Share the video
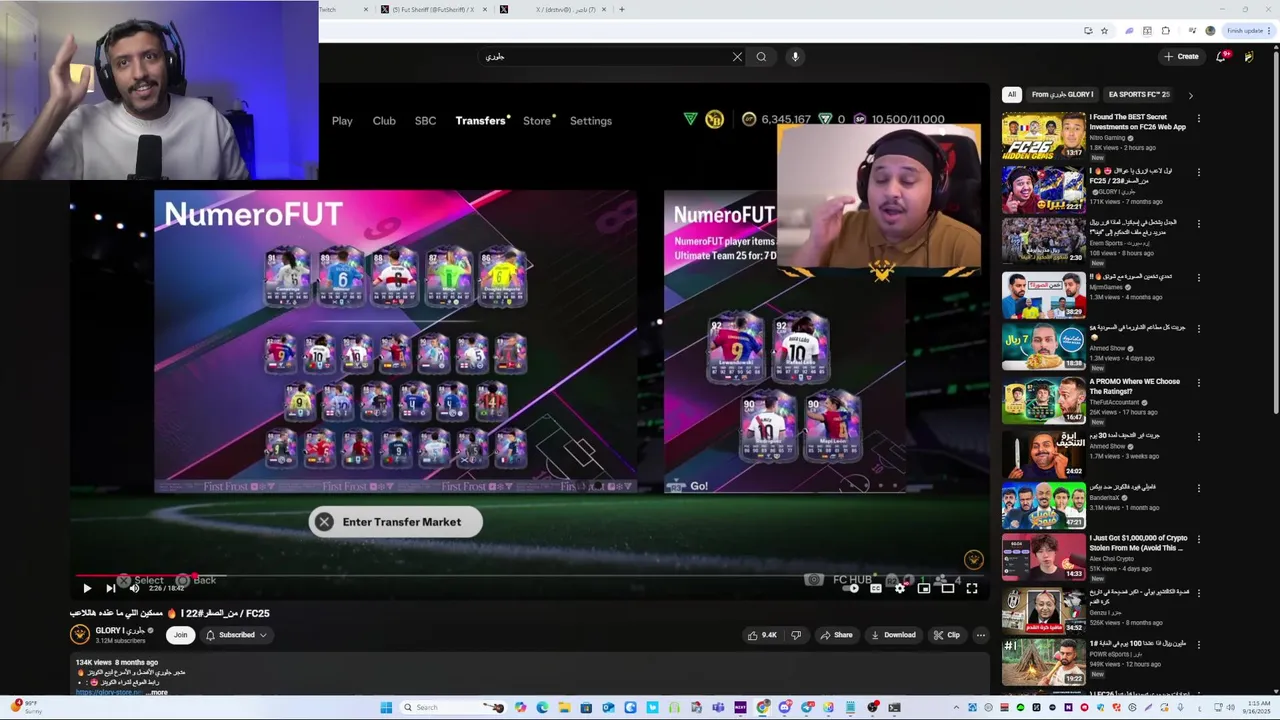The width and height of the screenshot is (1280, 720). 837,635
